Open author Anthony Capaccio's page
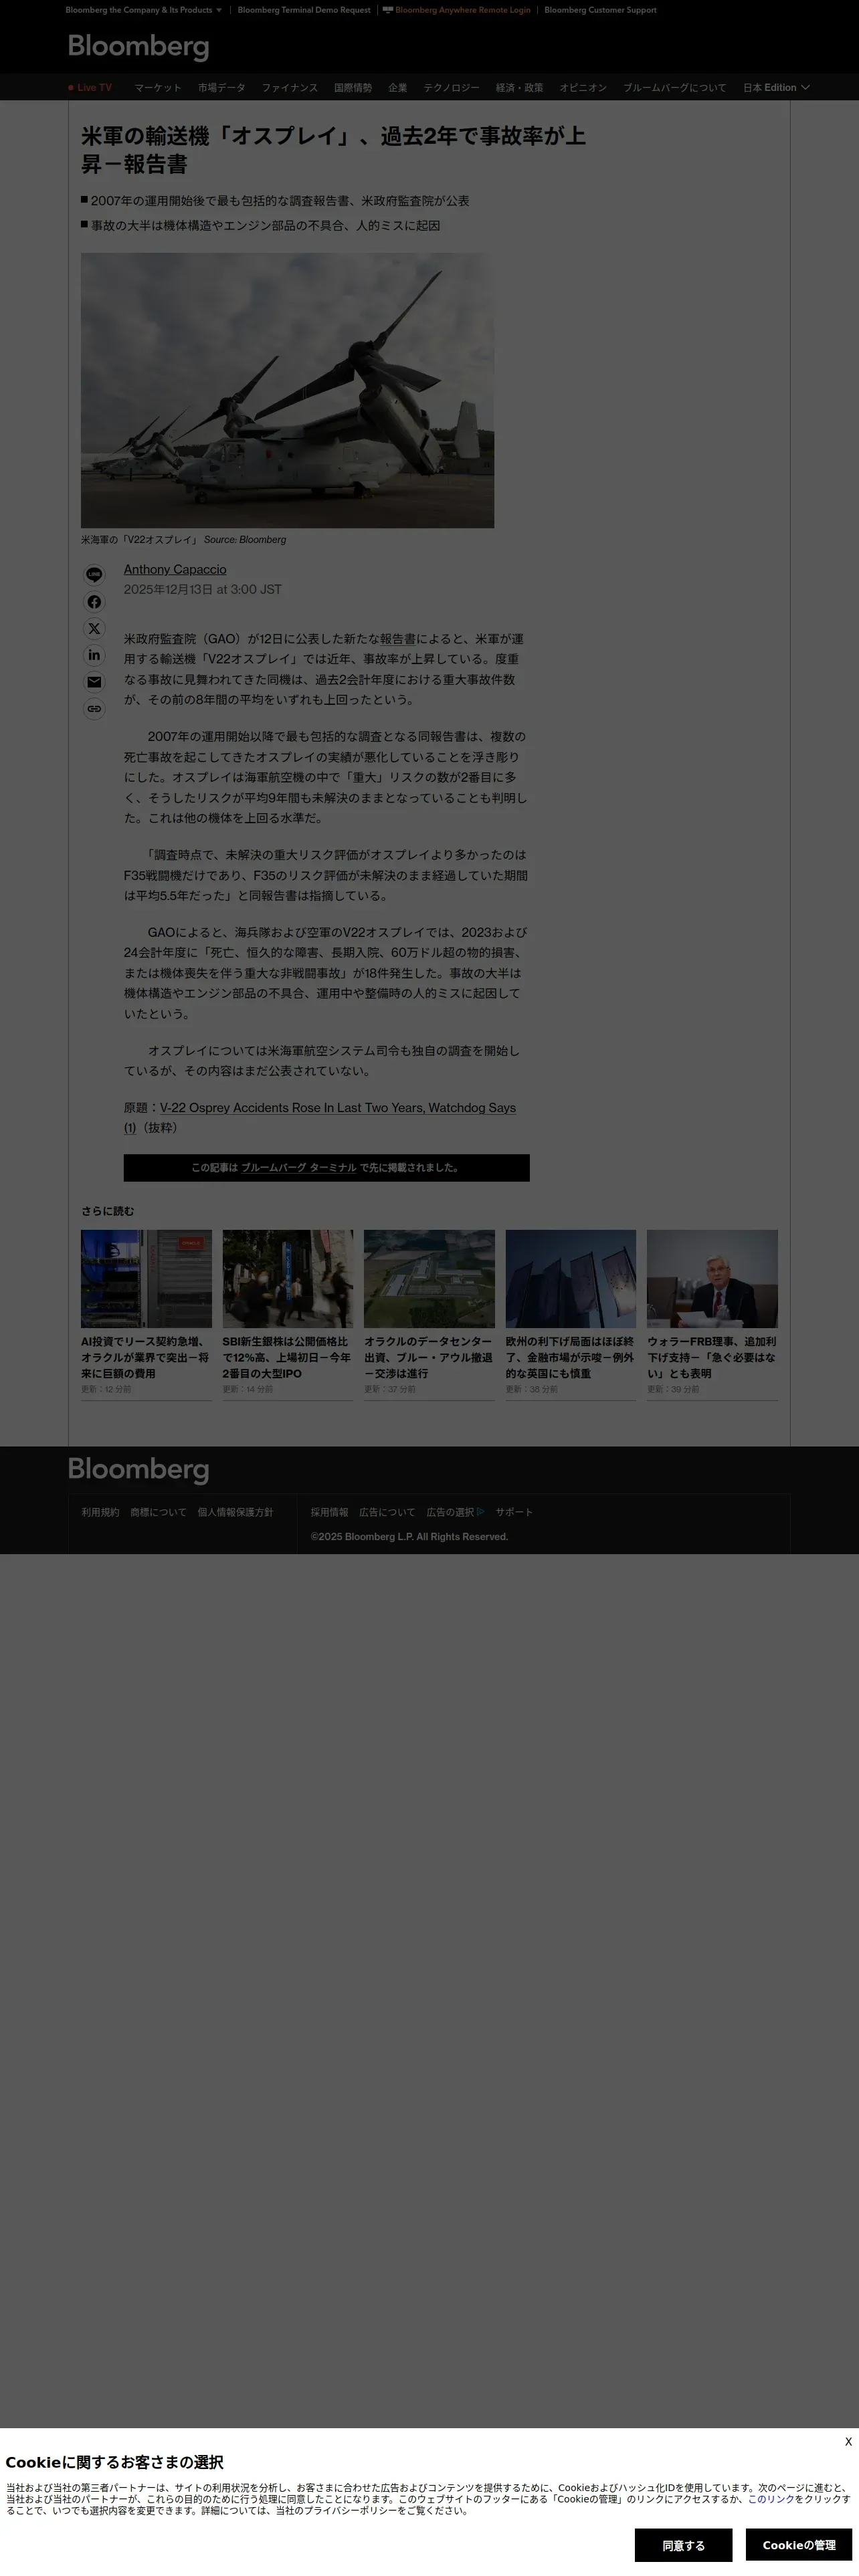The image size is (859, 2576). point(175,569)
